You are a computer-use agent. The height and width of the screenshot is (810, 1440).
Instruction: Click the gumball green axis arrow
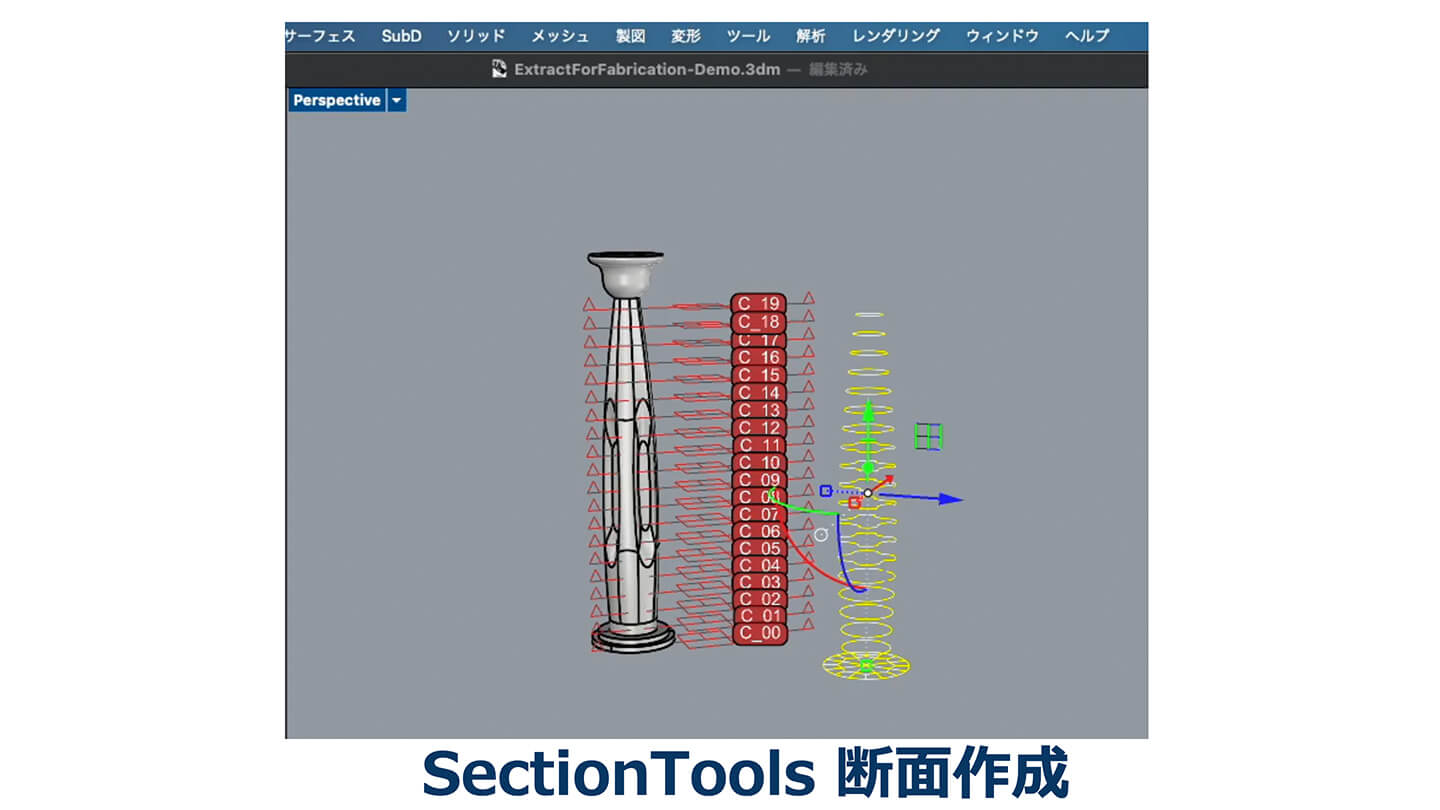869,410
